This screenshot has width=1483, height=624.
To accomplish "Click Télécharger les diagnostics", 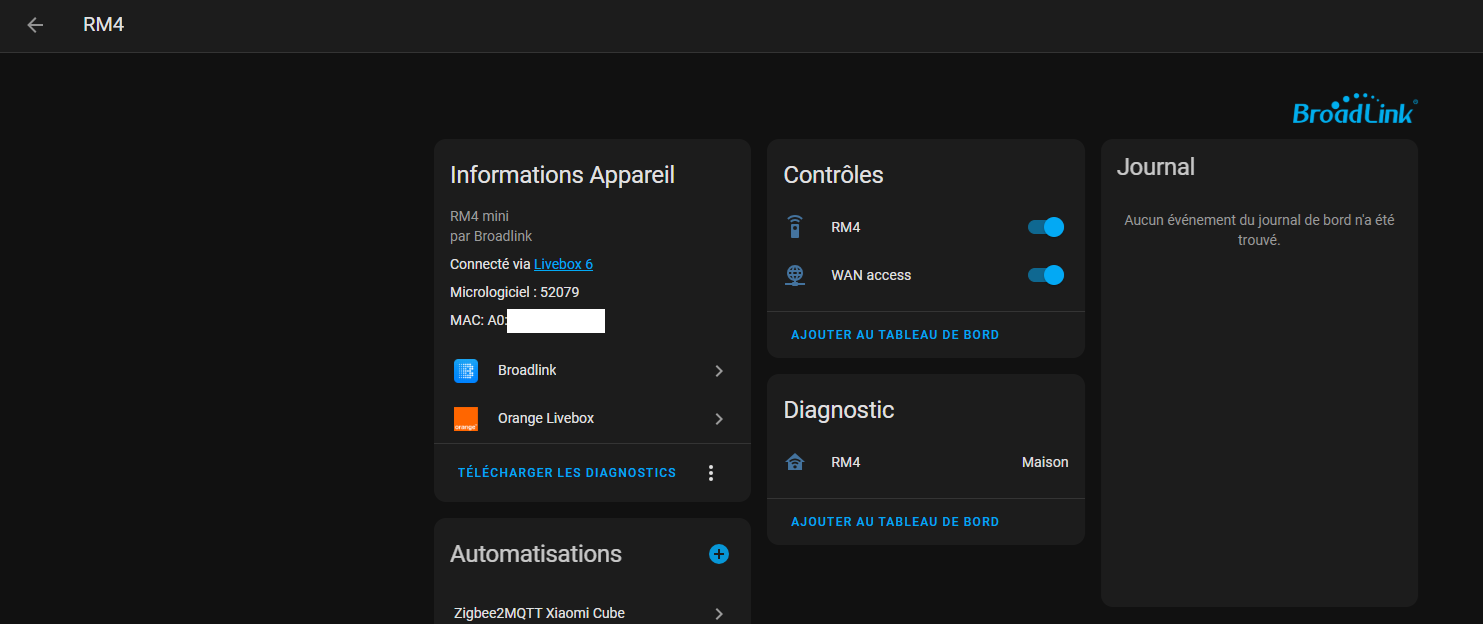I will (567, 473).
